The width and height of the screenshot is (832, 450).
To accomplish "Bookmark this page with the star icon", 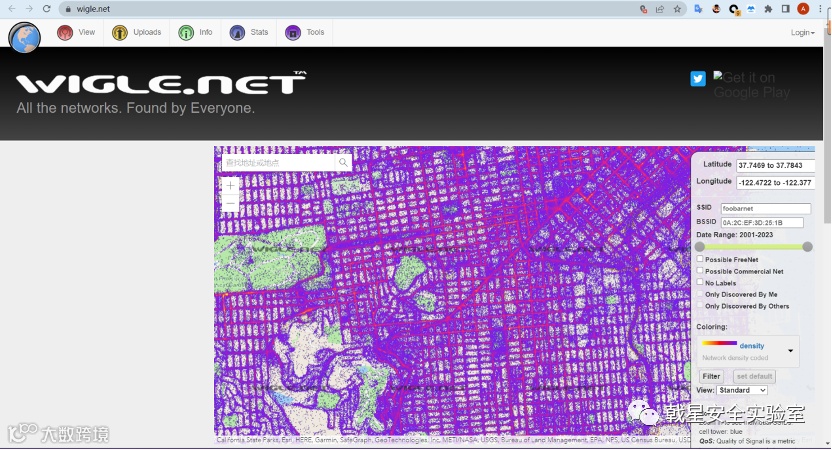I will tap(677, 9).
